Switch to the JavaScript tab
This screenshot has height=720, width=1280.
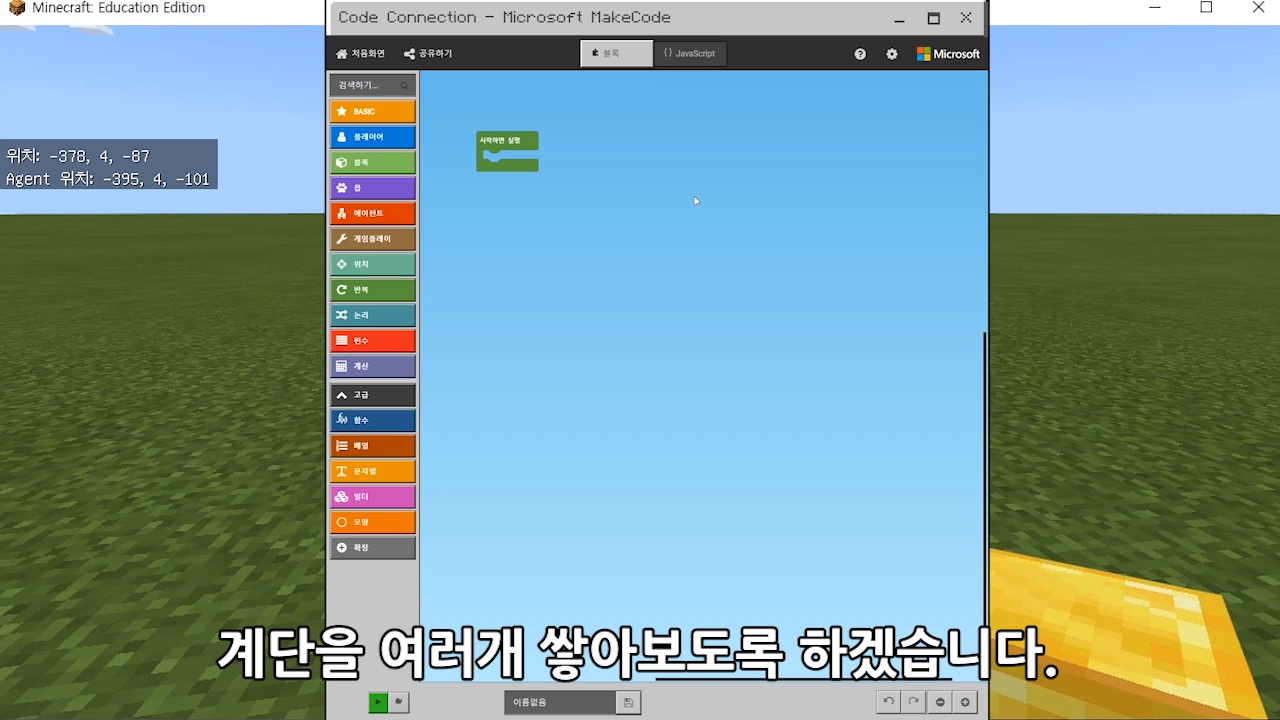(690, 53)
